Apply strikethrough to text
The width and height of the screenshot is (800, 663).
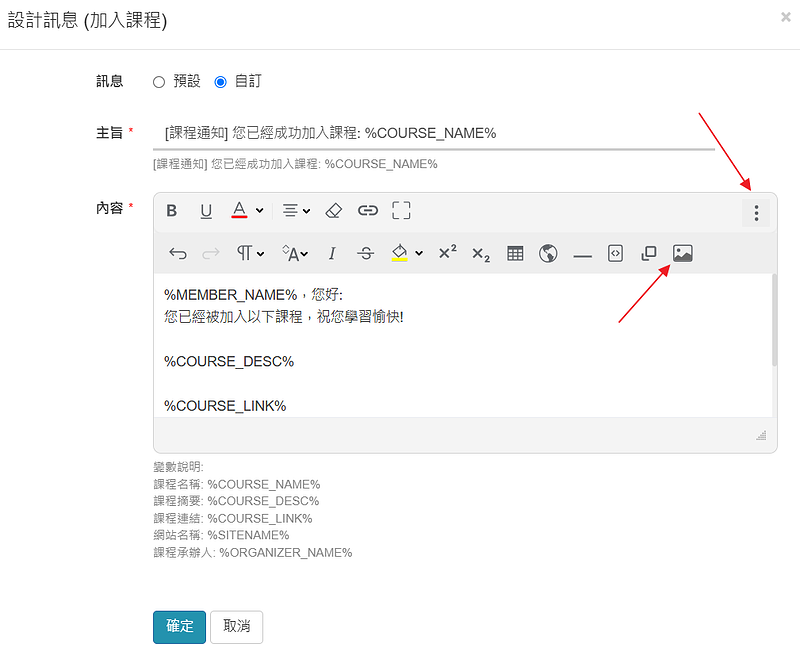[365, 253]
